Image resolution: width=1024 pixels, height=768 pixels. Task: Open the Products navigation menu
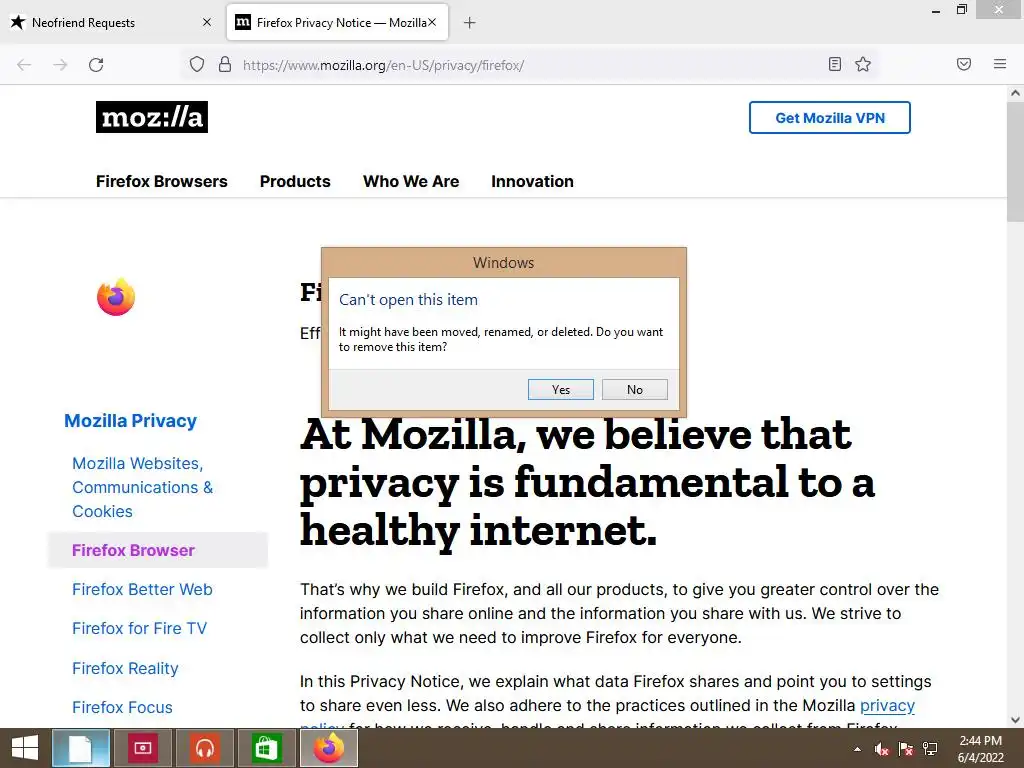click(x=295, y=182)
